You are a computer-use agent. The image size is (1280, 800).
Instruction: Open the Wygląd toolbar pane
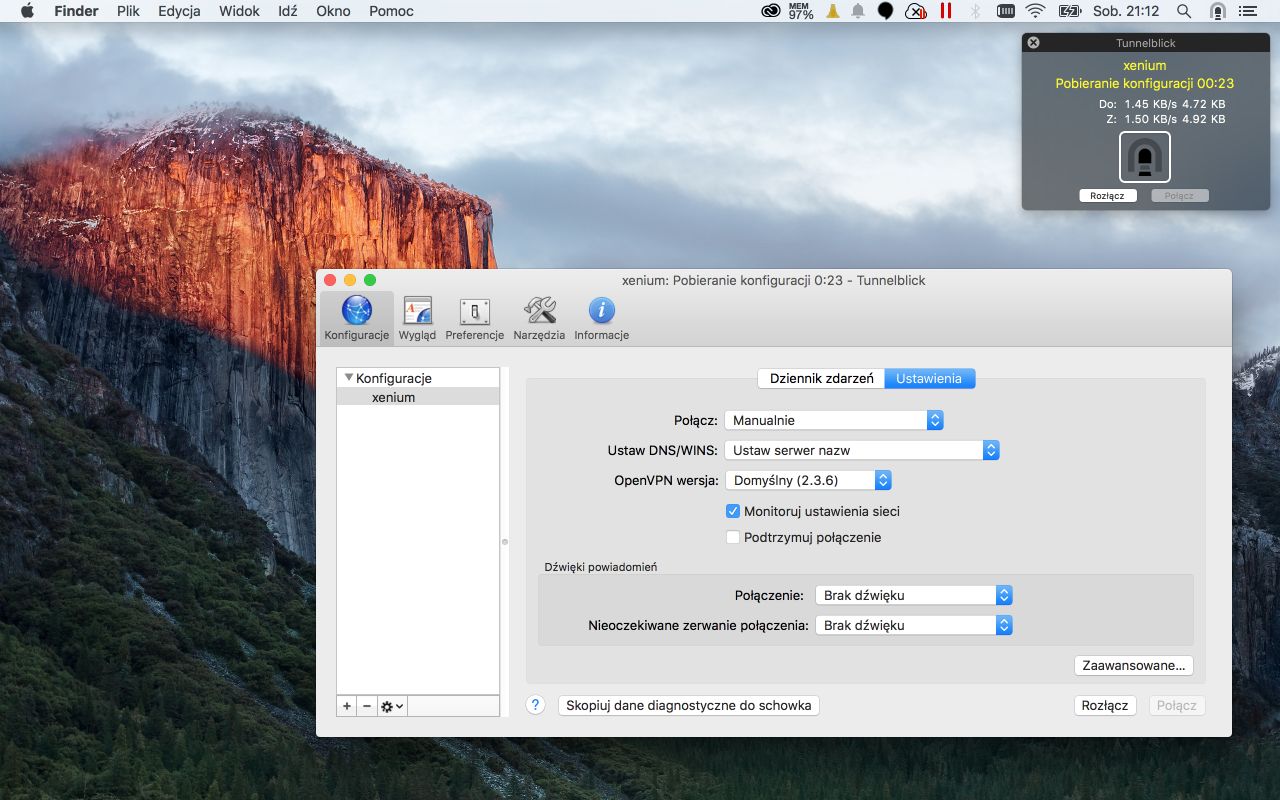[417, 318]
